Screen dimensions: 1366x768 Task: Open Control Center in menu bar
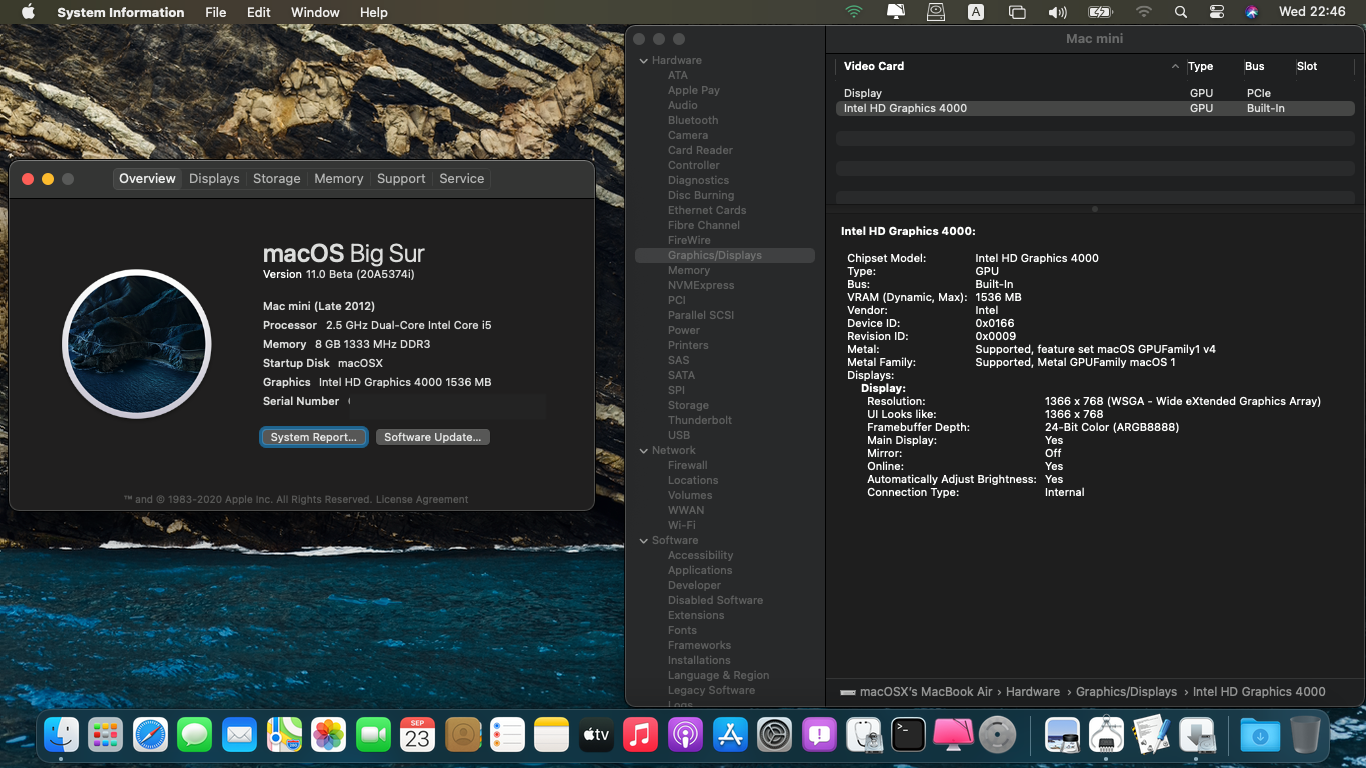pos(1216,12)
